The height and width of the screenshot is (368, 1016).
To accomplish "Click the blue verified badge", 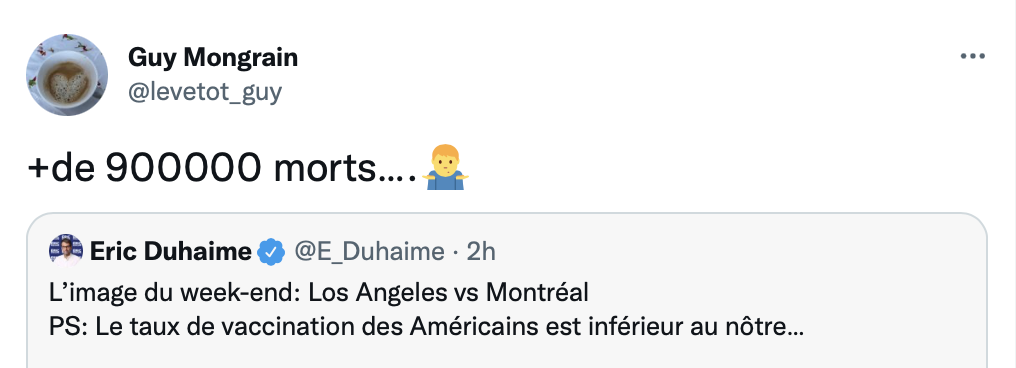I will click(271, 251).
